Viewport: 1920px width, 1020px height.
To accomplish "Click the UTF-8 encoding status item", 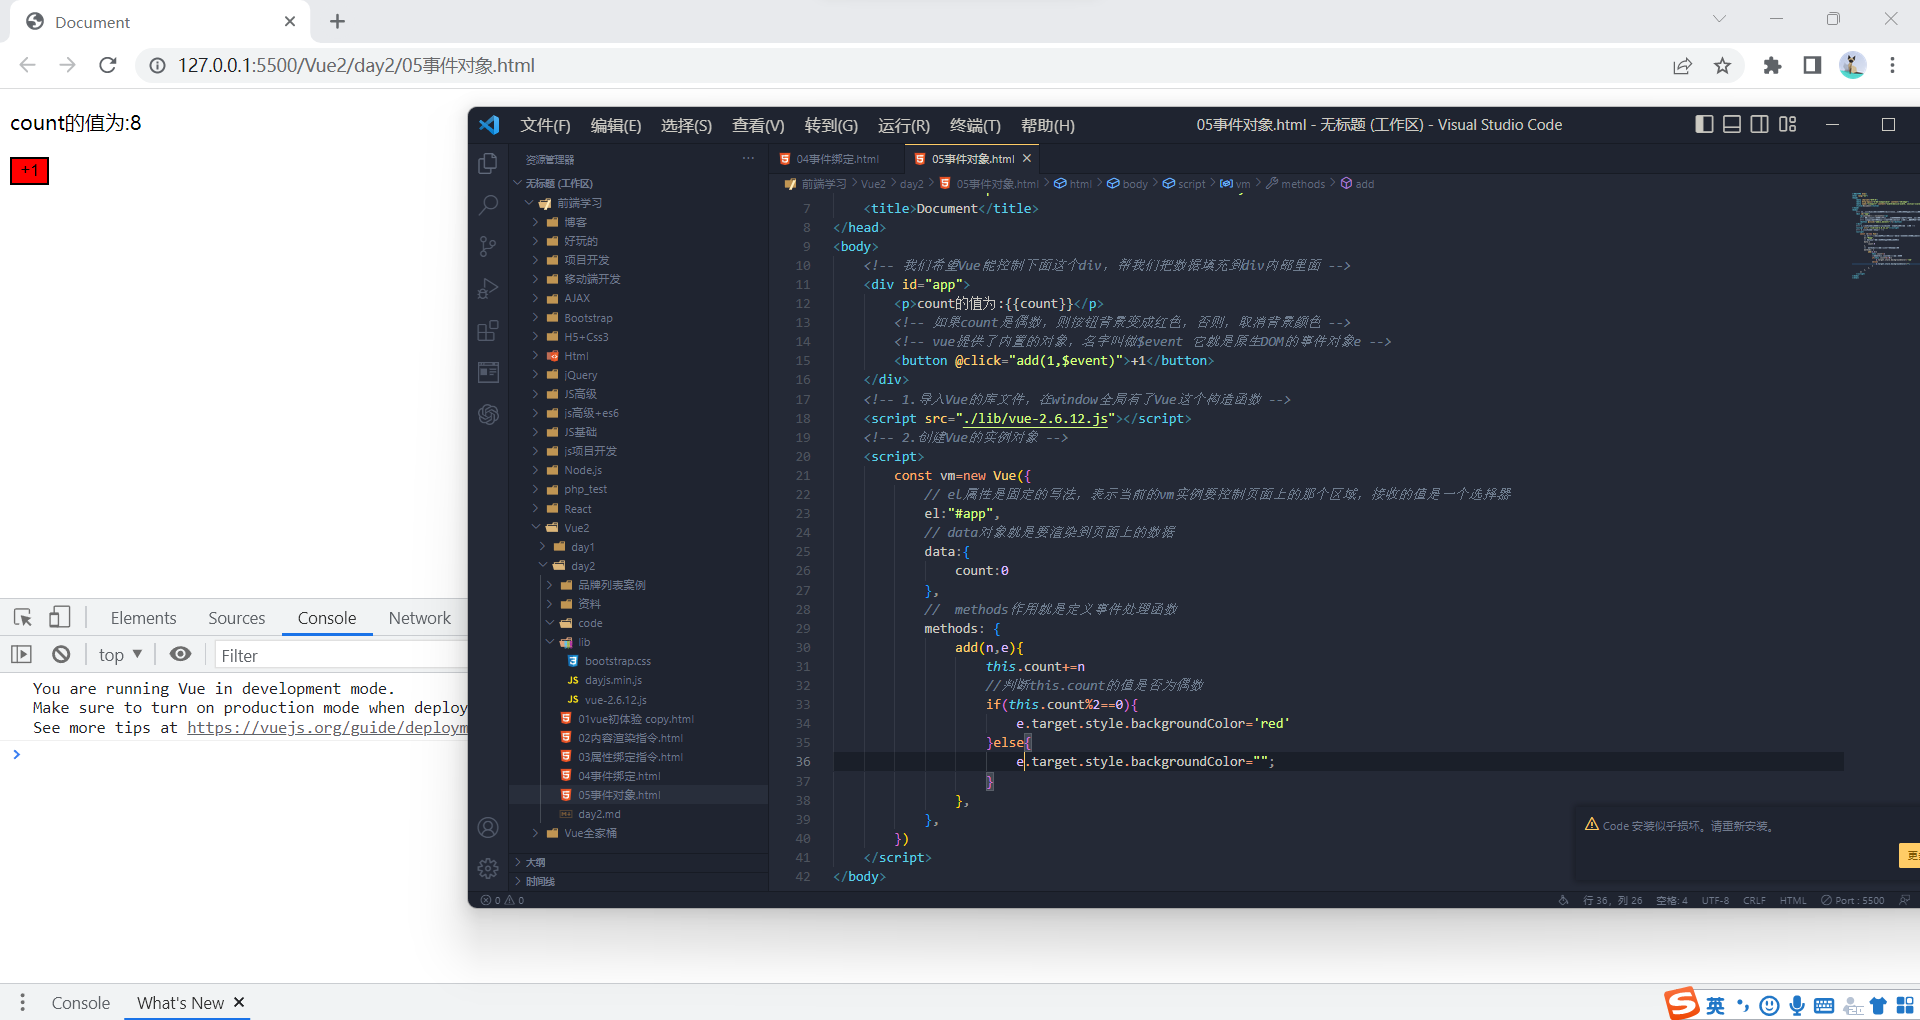I will pyautogui.click(x=1715, y=900).
